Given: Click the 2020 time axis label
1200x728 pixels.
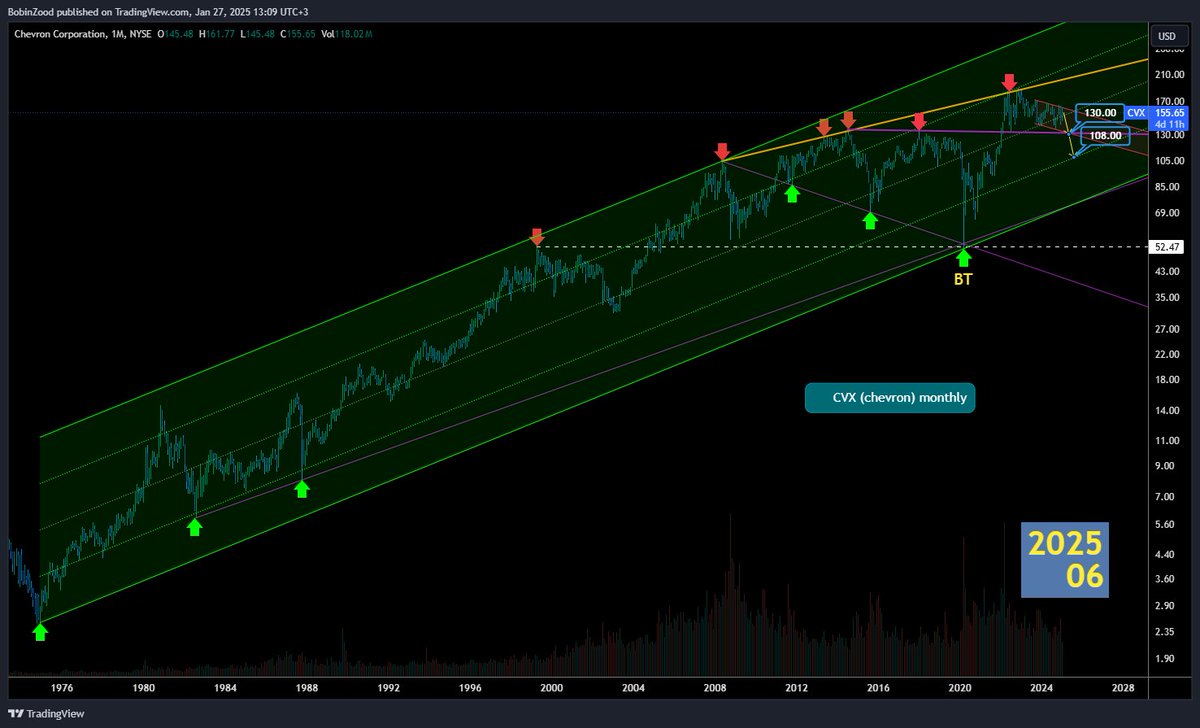Looking at the screenshot, I should pos(960,688).
